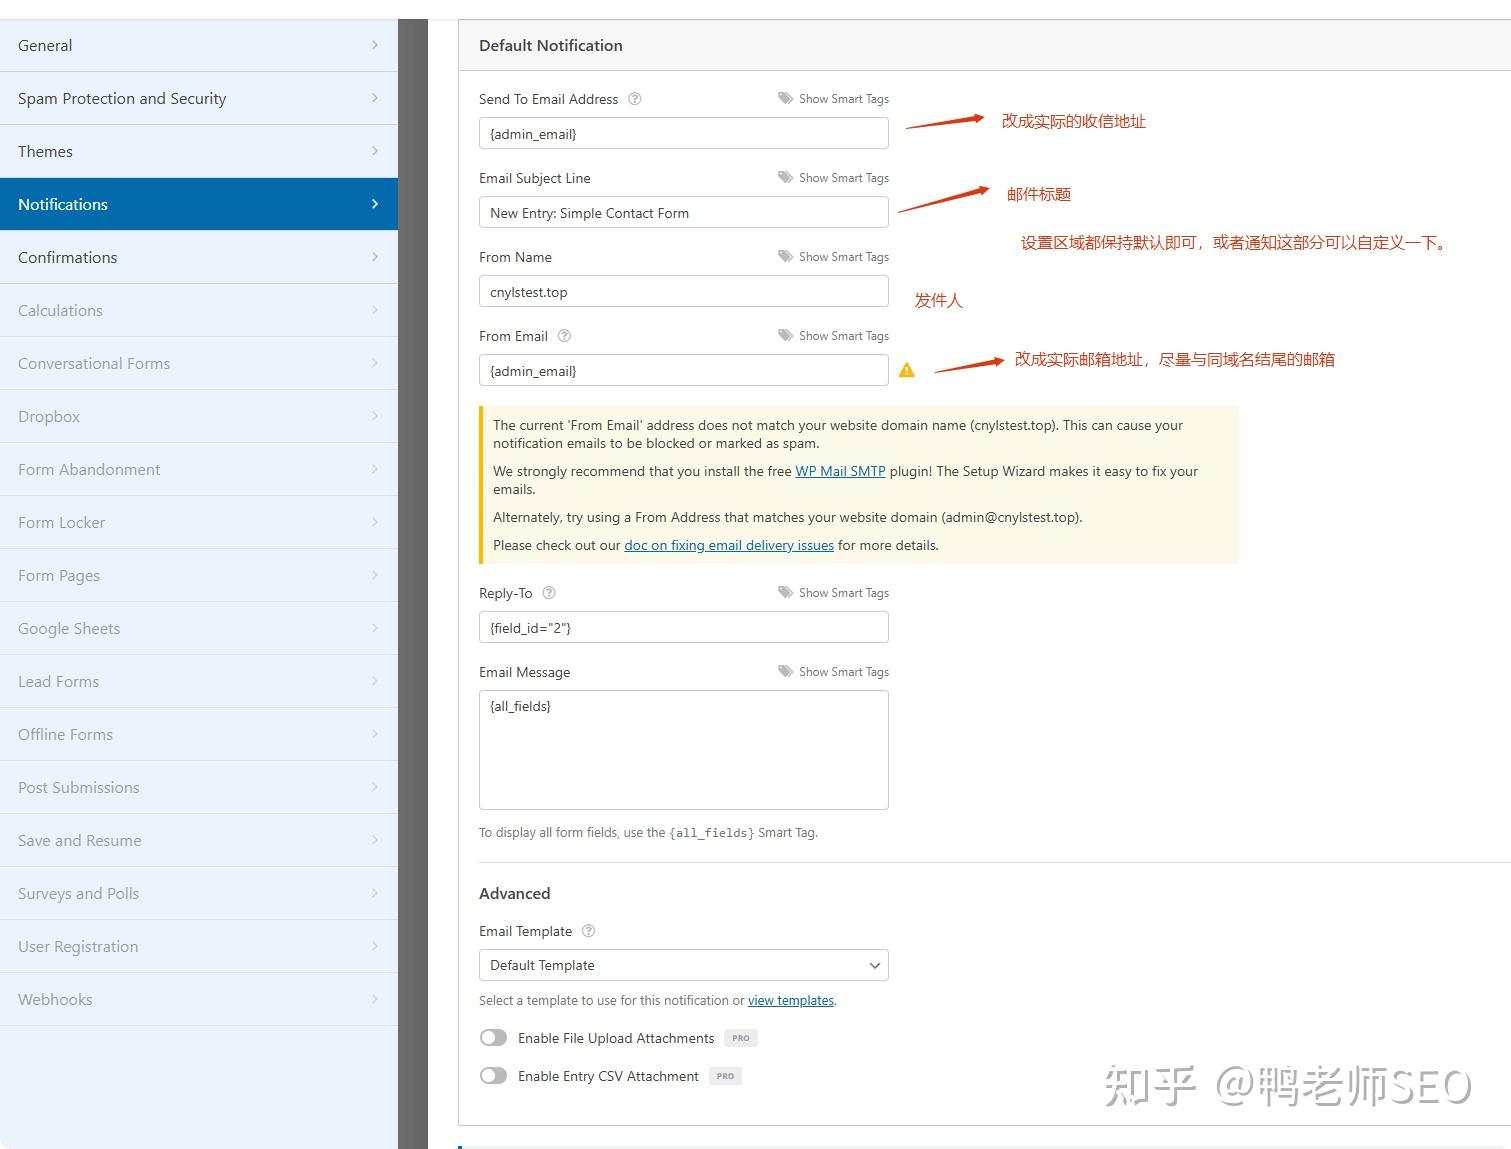Enable File Upload Attachments

click(493, 1037)
